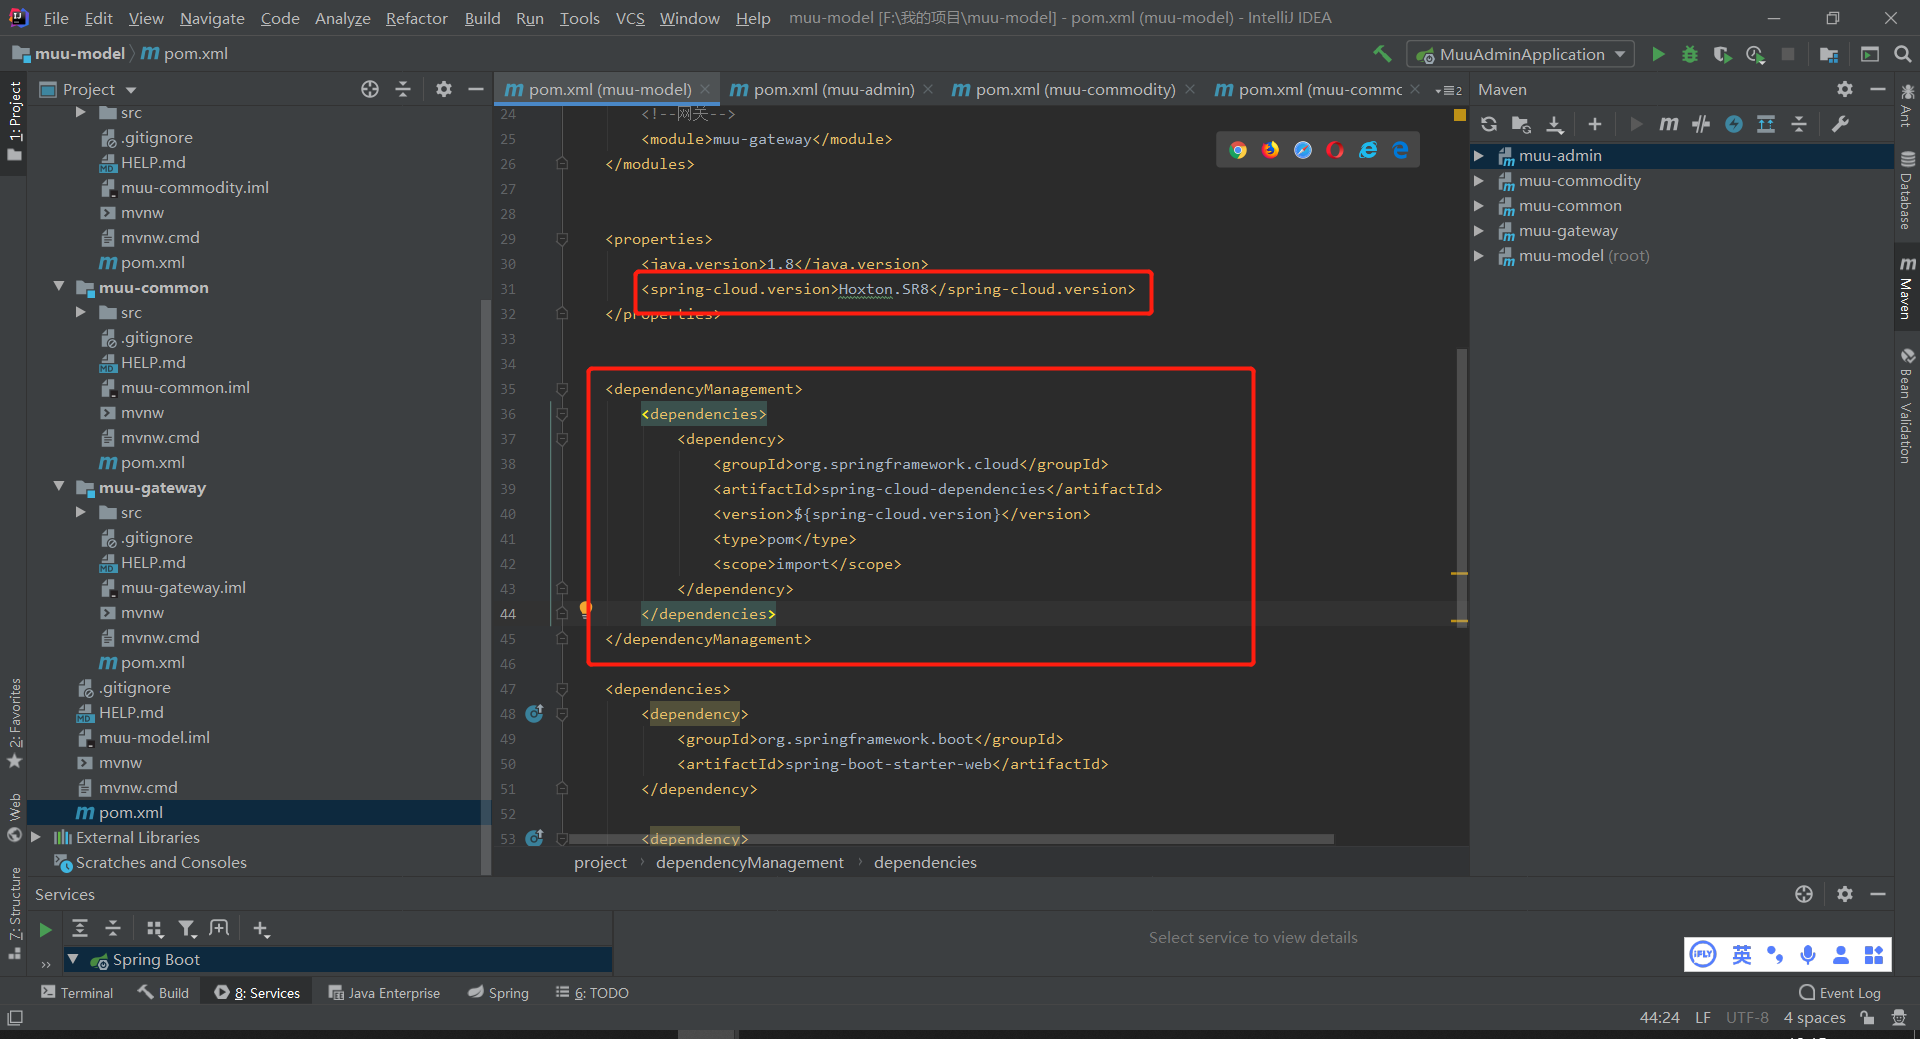Show Maven dependencies diagram icon

click(x=1766, y=124)
